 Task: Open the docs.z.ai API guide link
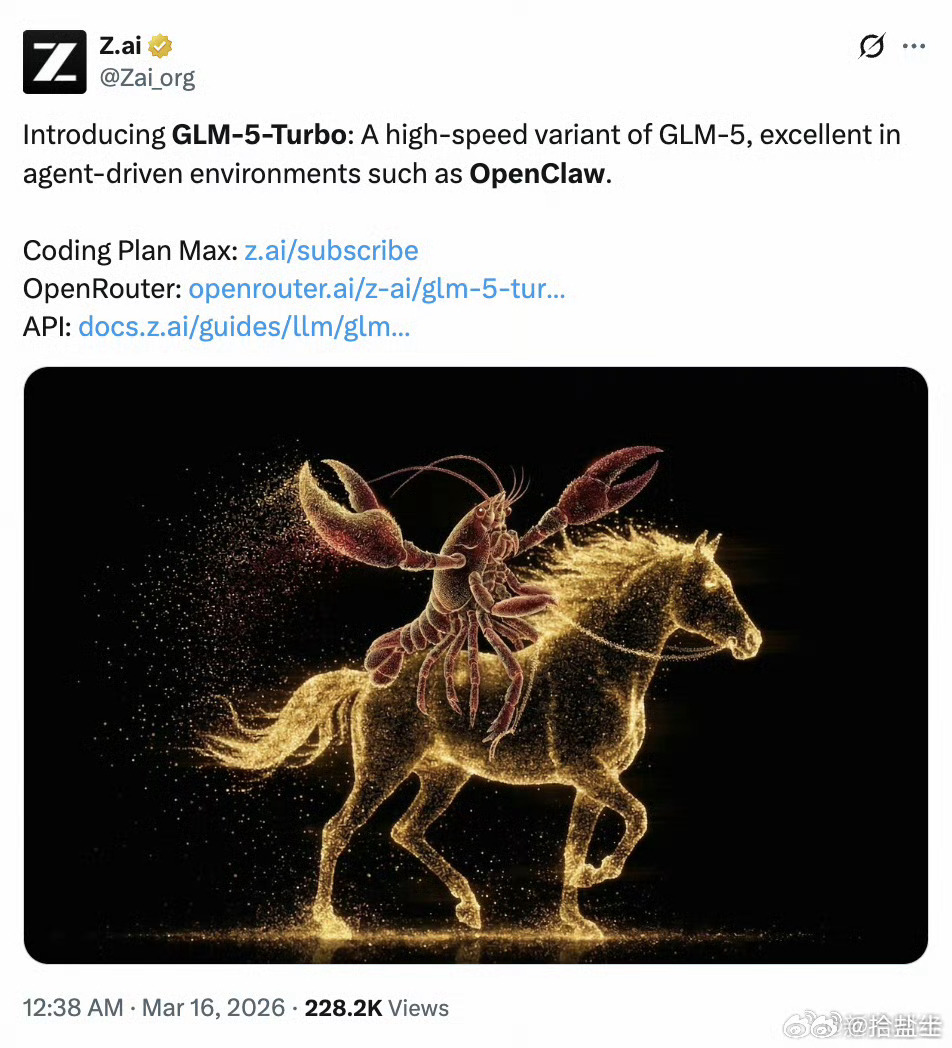(x=244, y=327)
